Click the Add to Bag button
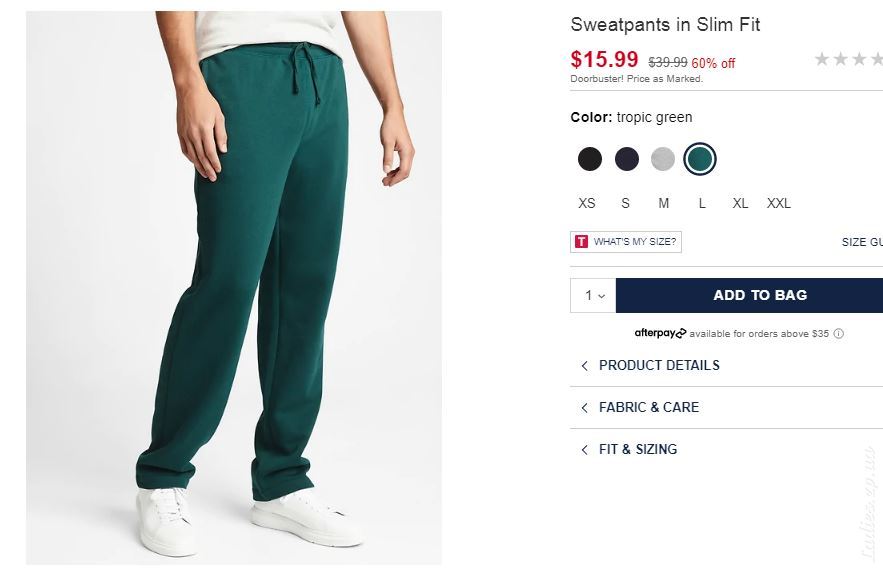The width and height of the screenshot is (883, 570). 750,295
